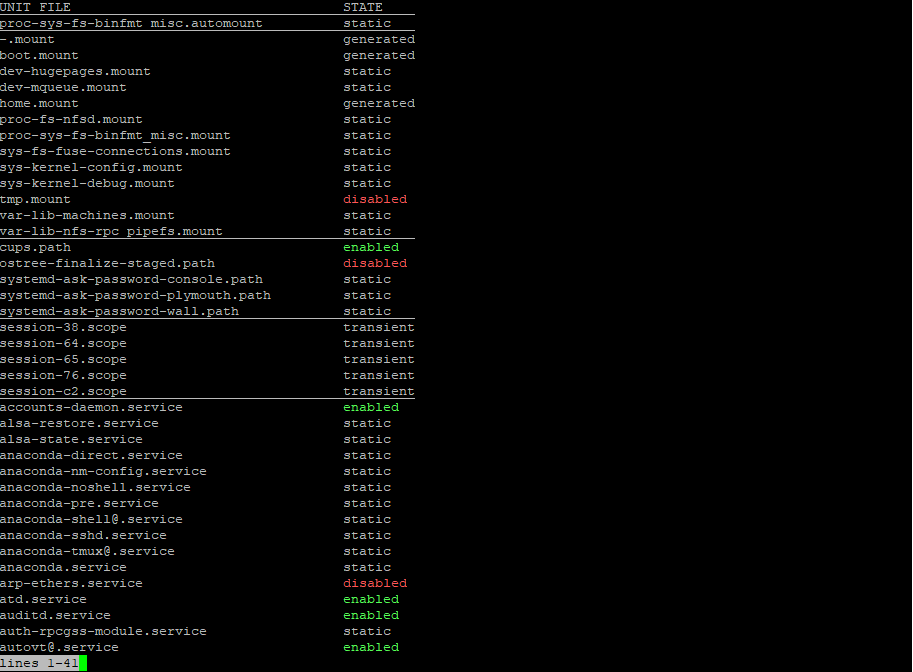Image resolution: width=913 pixels, height=672 pixels.
Task: Select atd.service unit name
Action: click(43, 600)
